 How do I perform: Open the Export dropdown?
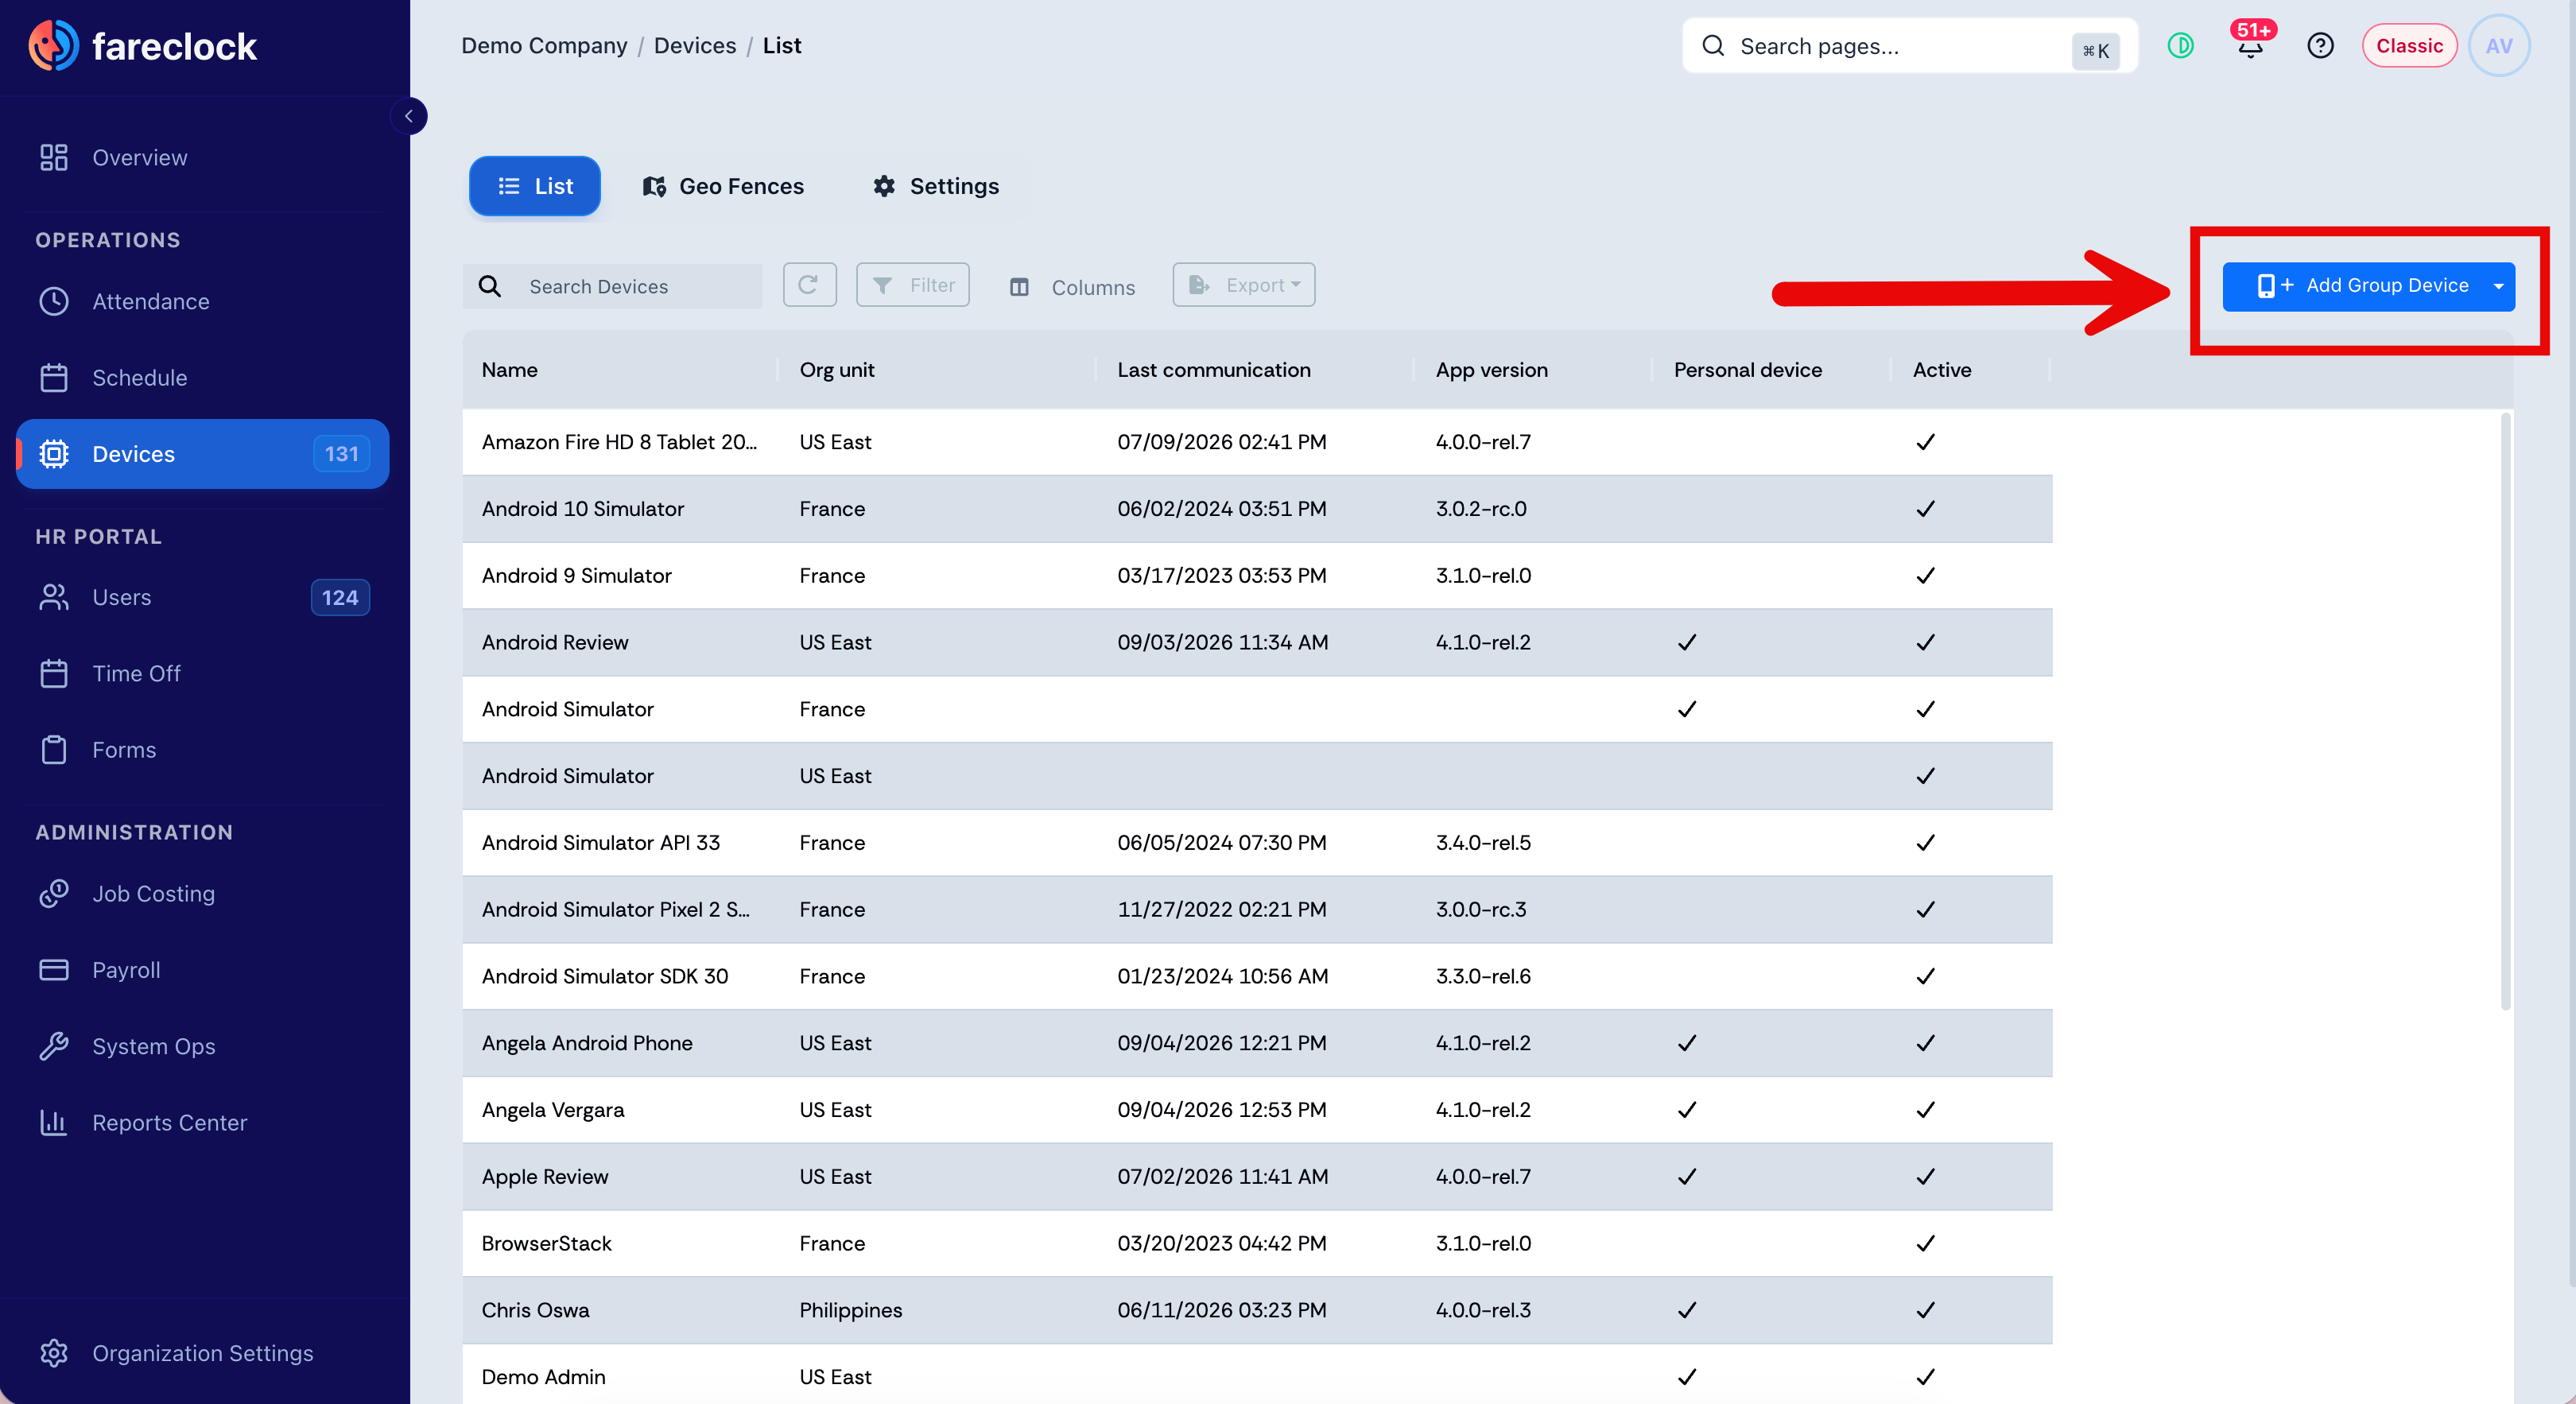coord(1243,285)
